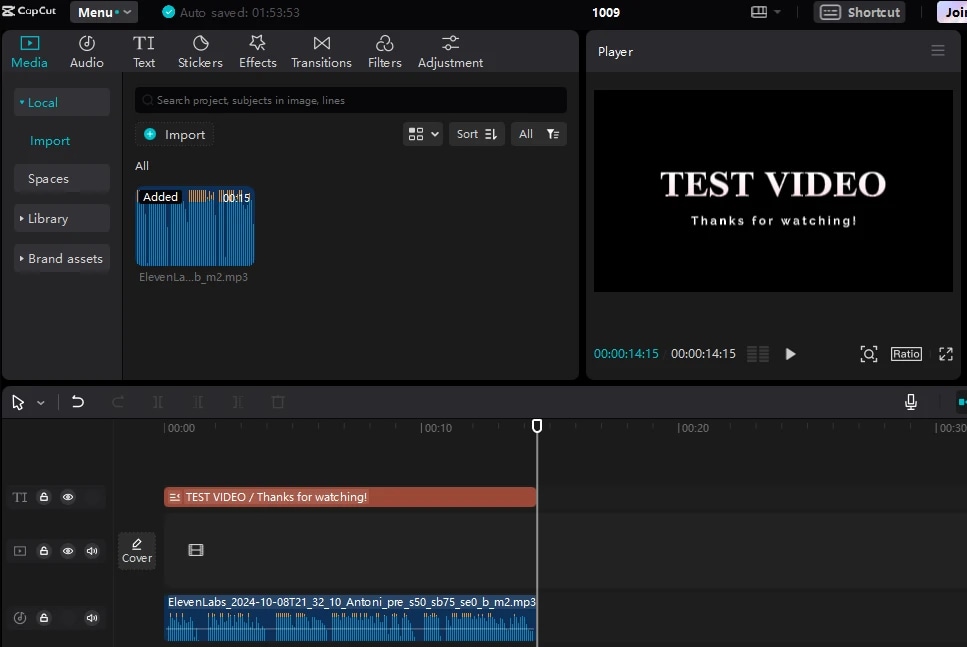The image size is (967, 647).
Task: Click the Import button with plus icon
Action: coord(175,135)
